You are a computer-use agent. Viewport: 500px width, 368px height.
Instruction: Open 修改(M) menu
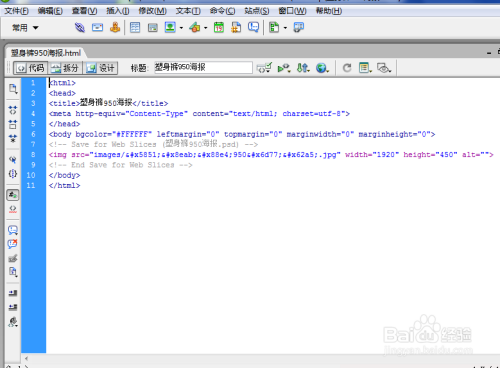(153, 11)
